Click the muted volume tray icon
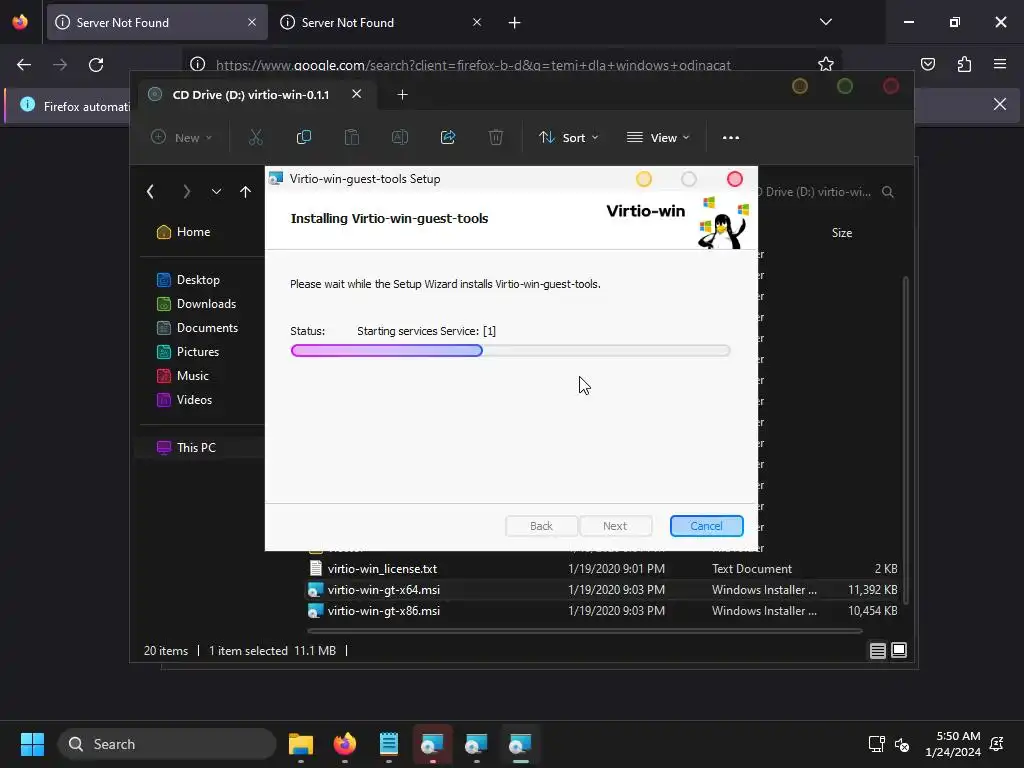 point(903,744)
